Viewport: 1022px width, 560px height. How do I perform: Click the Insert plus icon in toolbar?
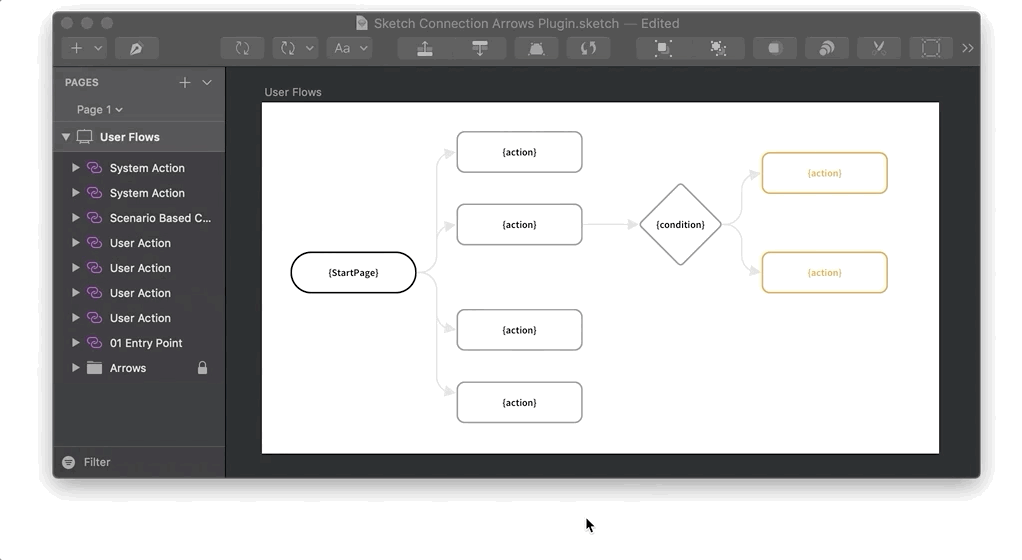coord(76,48)
